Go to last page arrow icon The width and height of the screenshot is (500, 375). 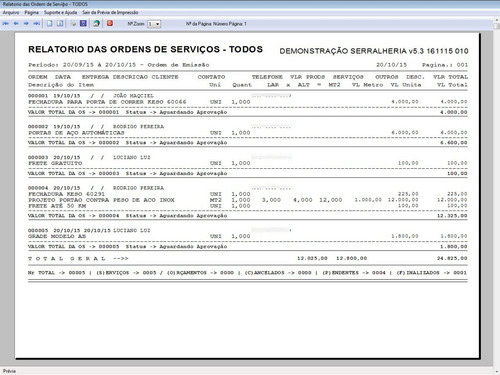coord(37,24)
